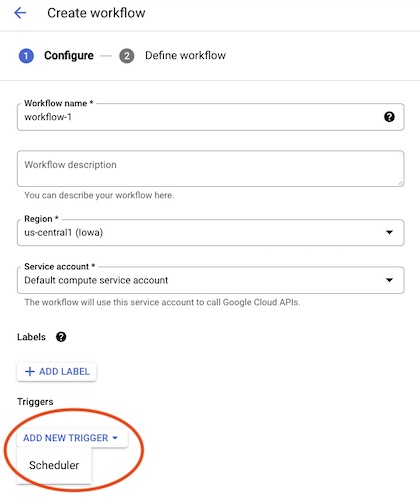
Task: Click the Create workflow page title
Action: tap(96, 13)
